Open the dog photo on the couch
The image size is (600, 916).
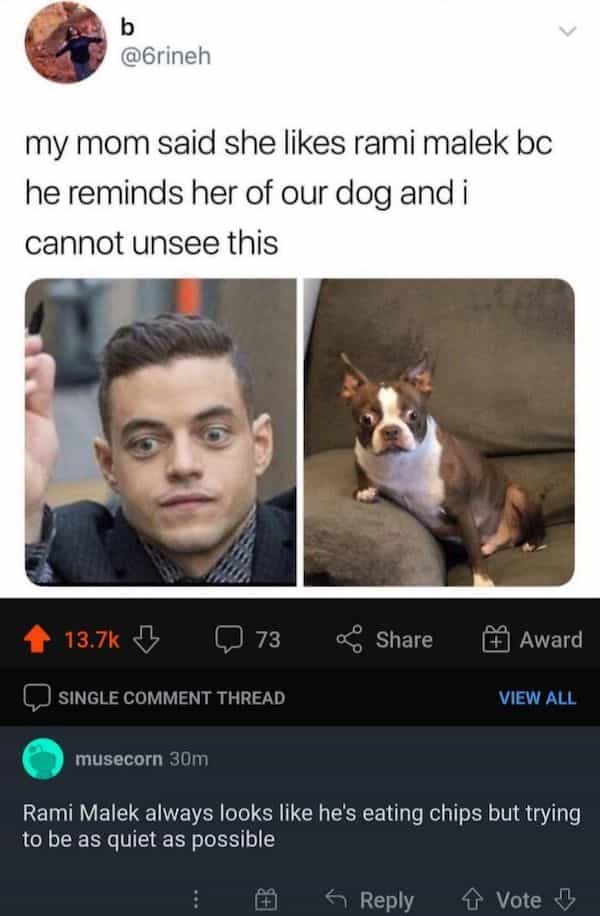tap(439, 432)
